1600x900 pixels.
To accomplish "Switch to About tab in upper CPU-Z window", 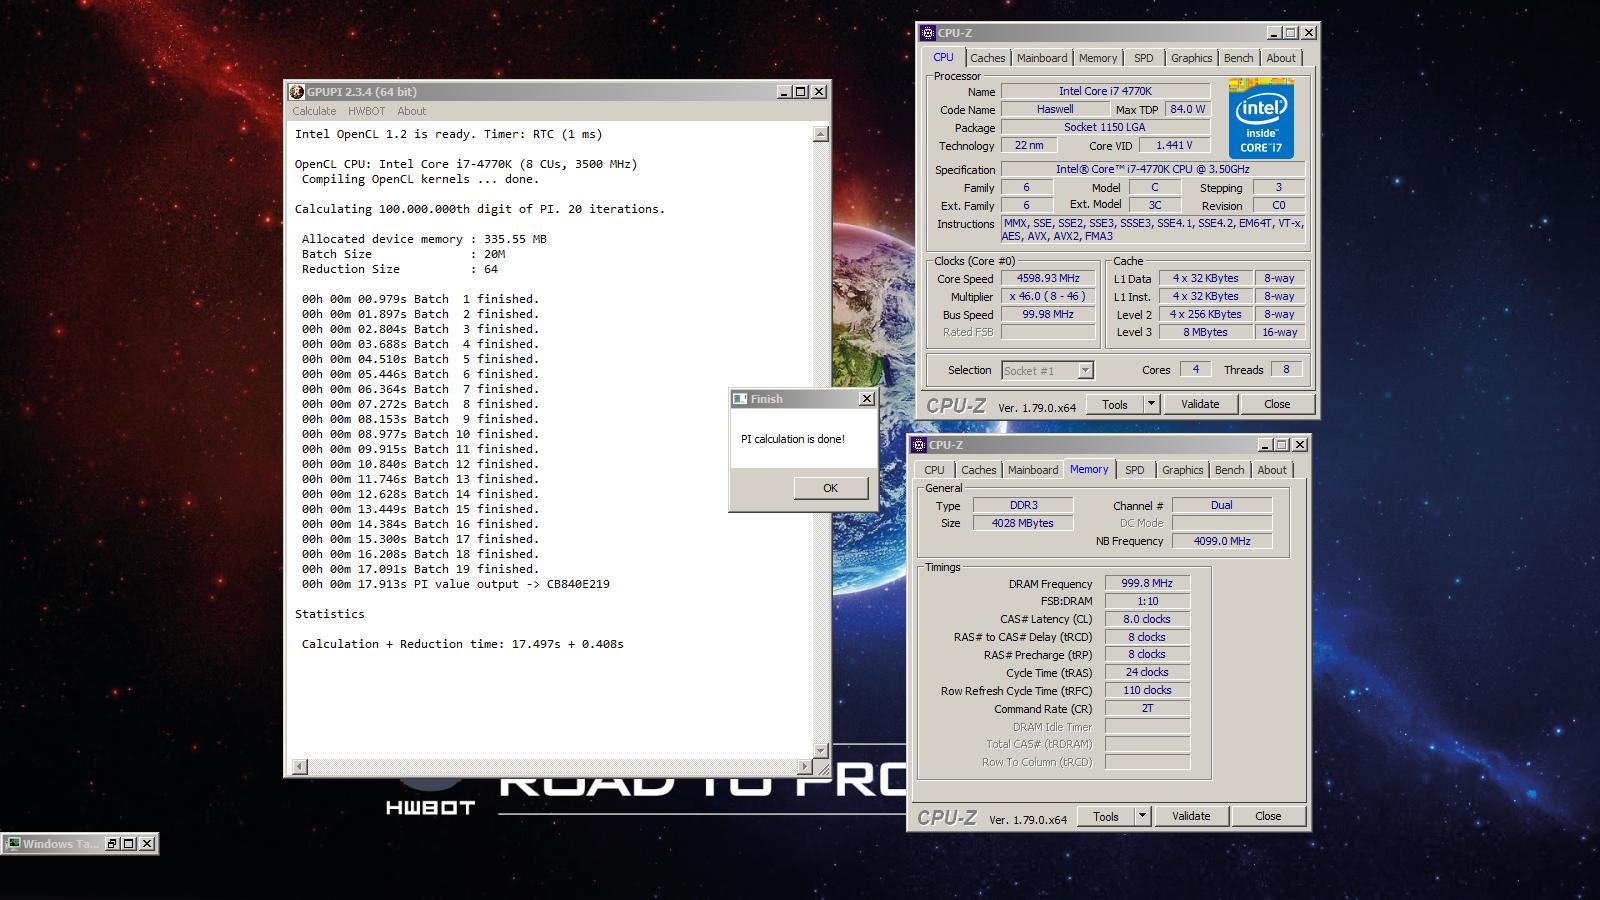I will (1281, 58).
